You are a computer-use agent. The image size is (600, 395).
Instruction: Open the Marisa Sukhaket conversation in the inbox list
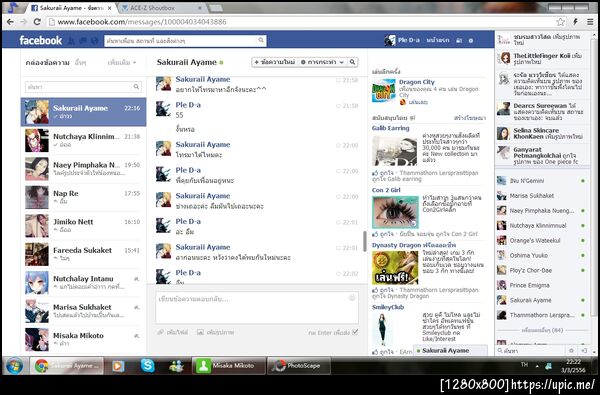83,311
